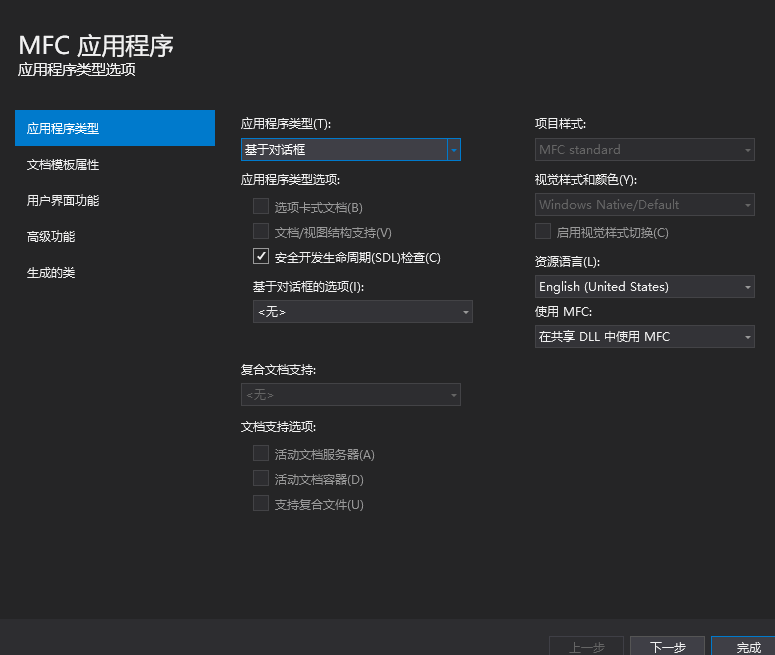Viewport: 775px width, 655px height.
Task: Click the 应用程序类型选项 section label
Action: pyautogui.click(x=290, y=179)
